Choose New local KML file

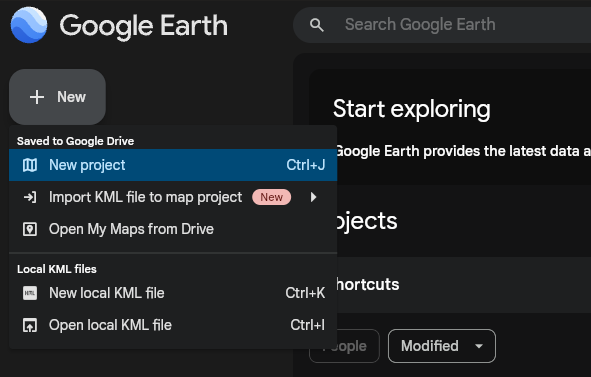pyautogui.click(x=173, y=293)
